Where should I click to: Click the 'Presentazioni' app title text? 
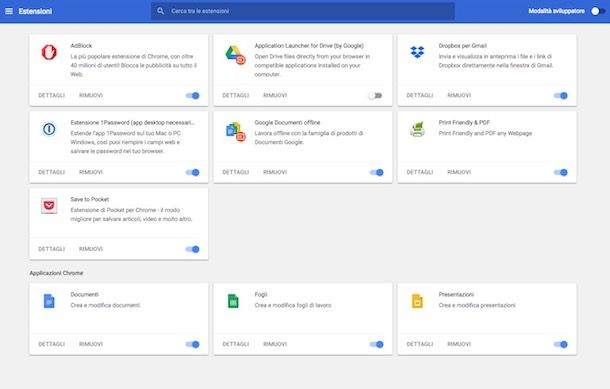point(456,294)
